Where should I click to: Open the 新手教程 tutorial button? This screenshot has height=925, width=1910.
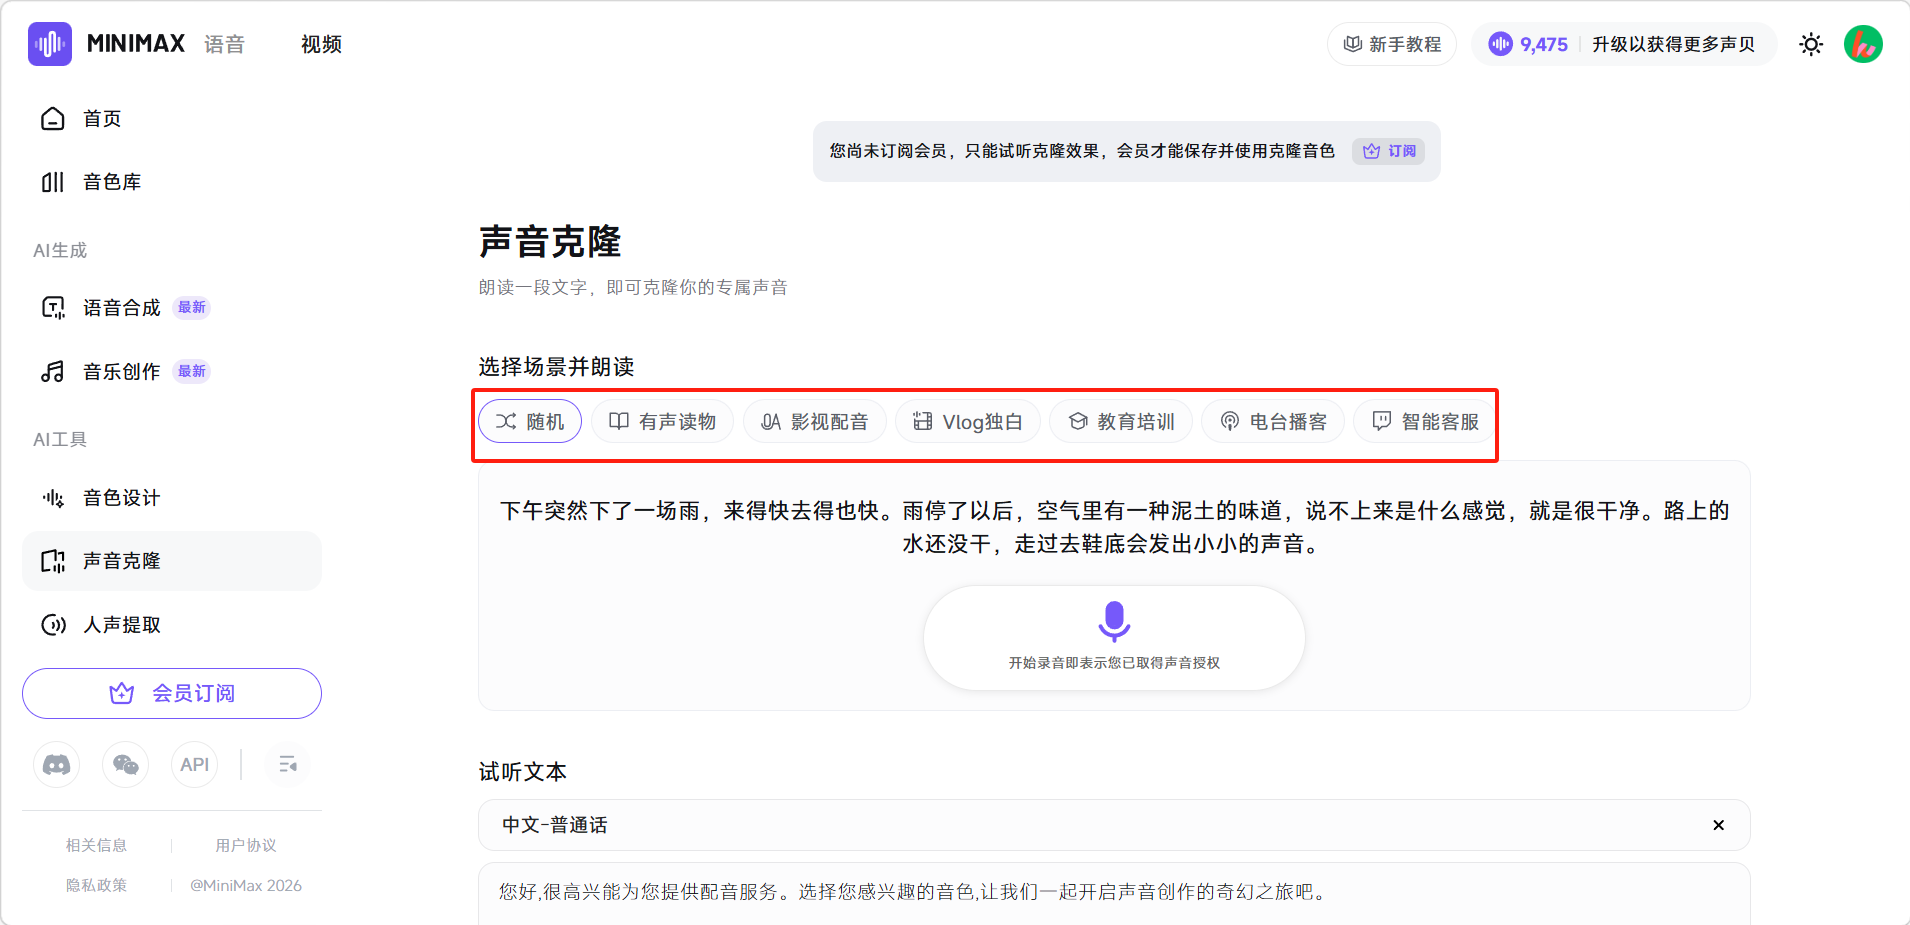[x=1392, y=44]
